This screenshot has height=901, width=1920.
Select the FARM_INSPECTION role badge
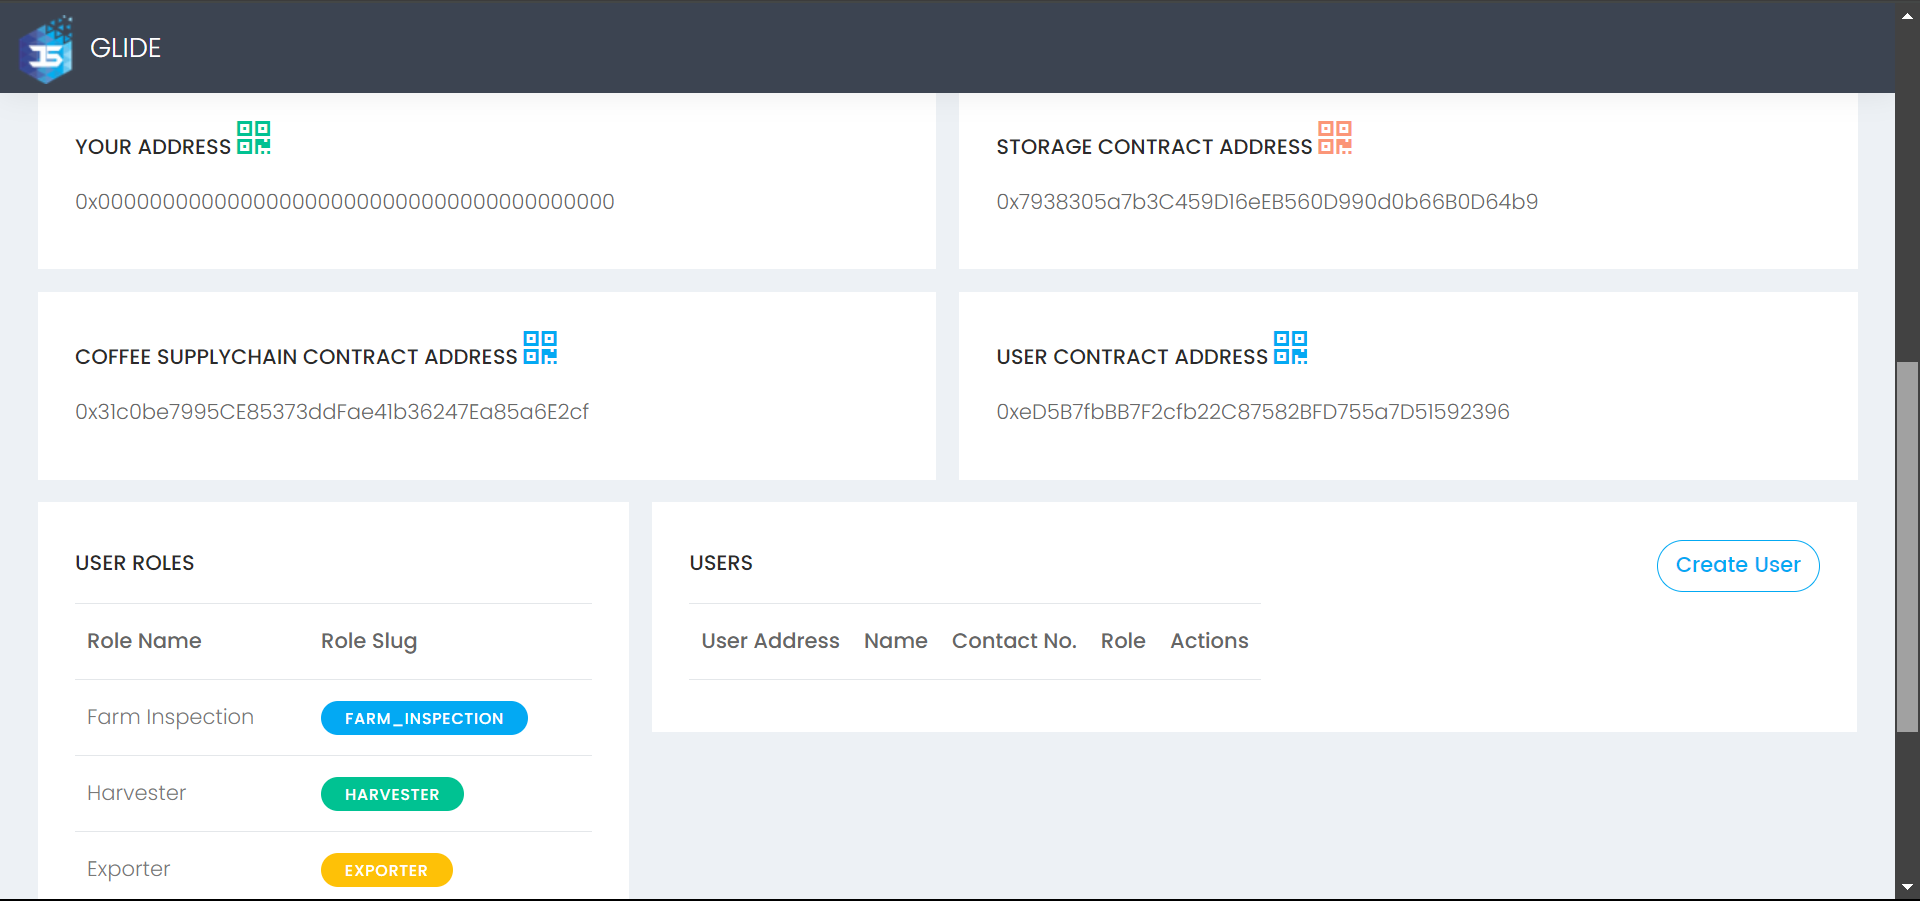click(x=424, y=718)
